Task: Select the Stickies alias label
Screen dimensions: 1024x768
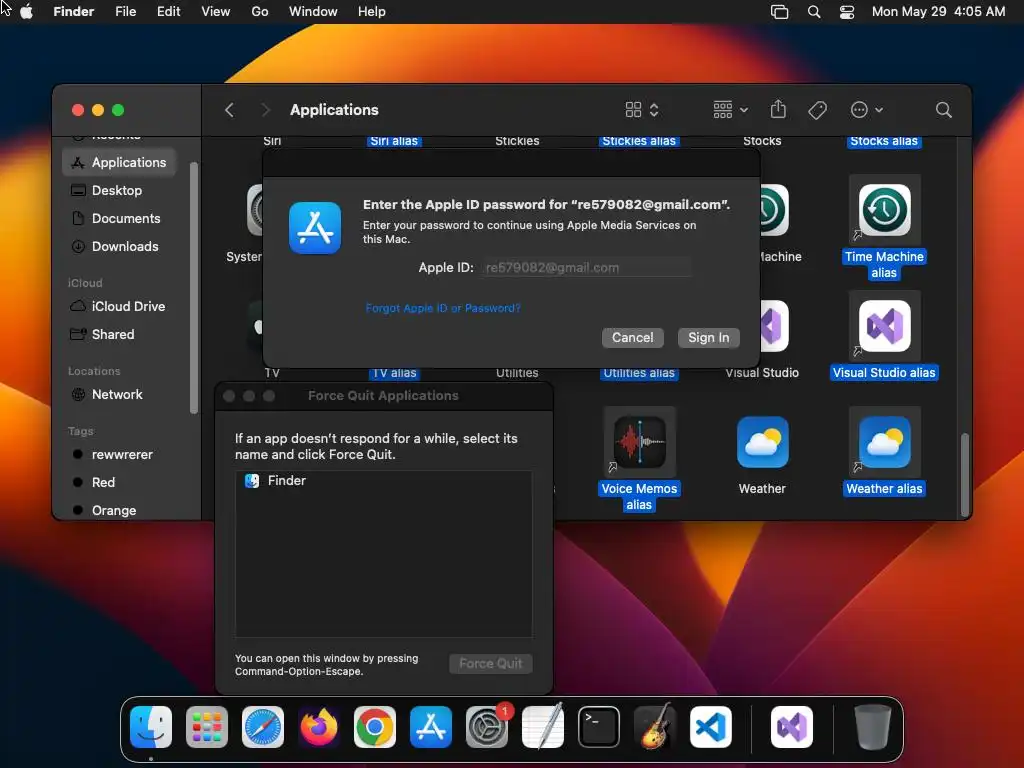Action: (639, 141)
